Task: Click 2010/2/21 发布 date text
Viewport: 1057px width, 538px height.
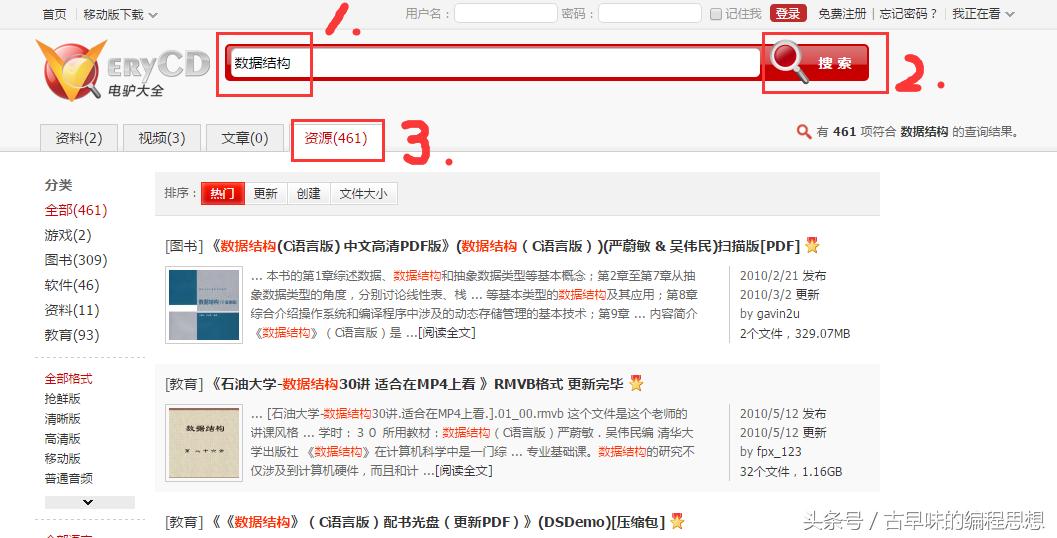Action: click(783, 276)
